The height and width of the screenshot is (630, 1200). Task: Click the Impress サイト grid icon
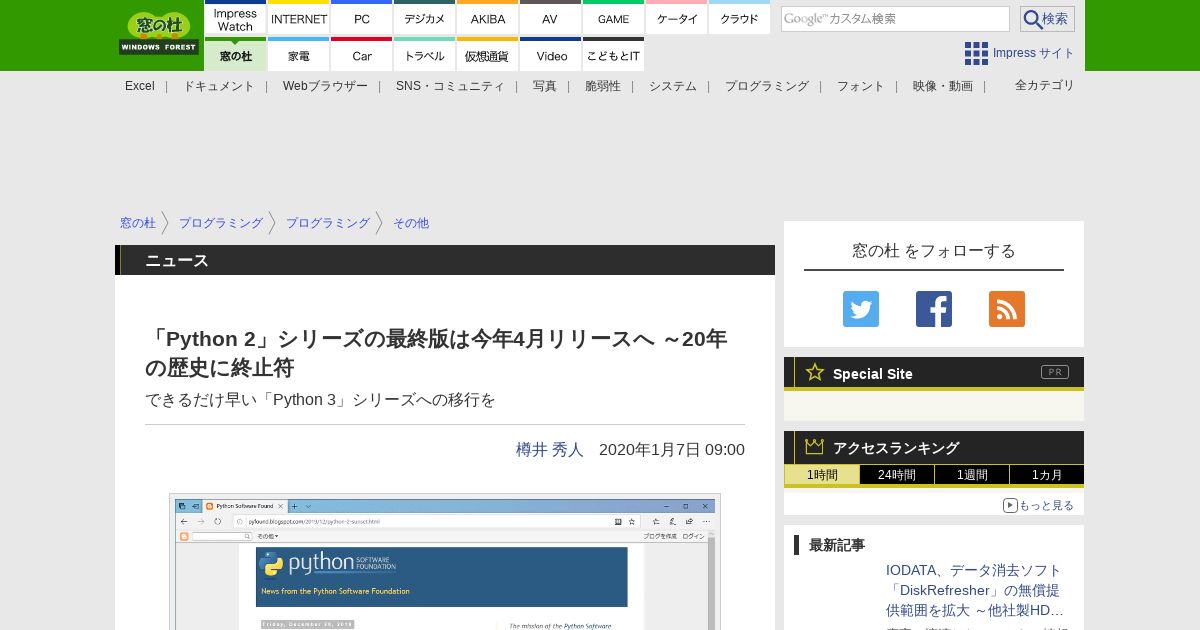point(976,53)
